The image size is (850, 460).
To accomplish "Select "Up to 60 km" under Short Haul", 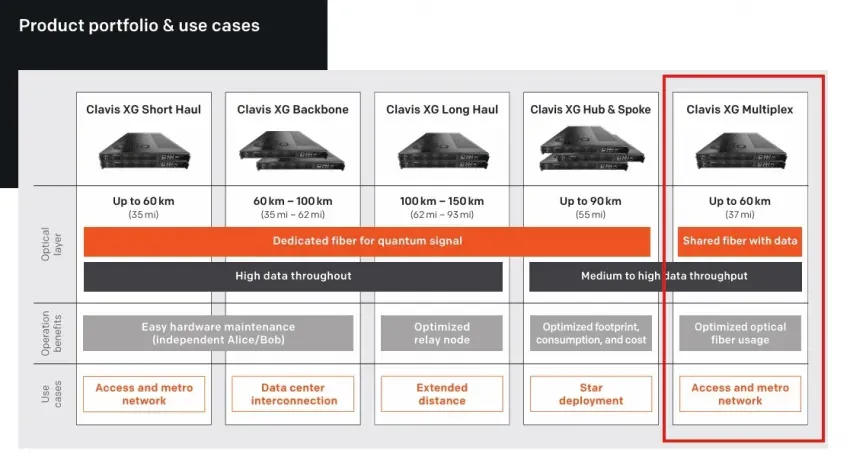I will point(144,201).
